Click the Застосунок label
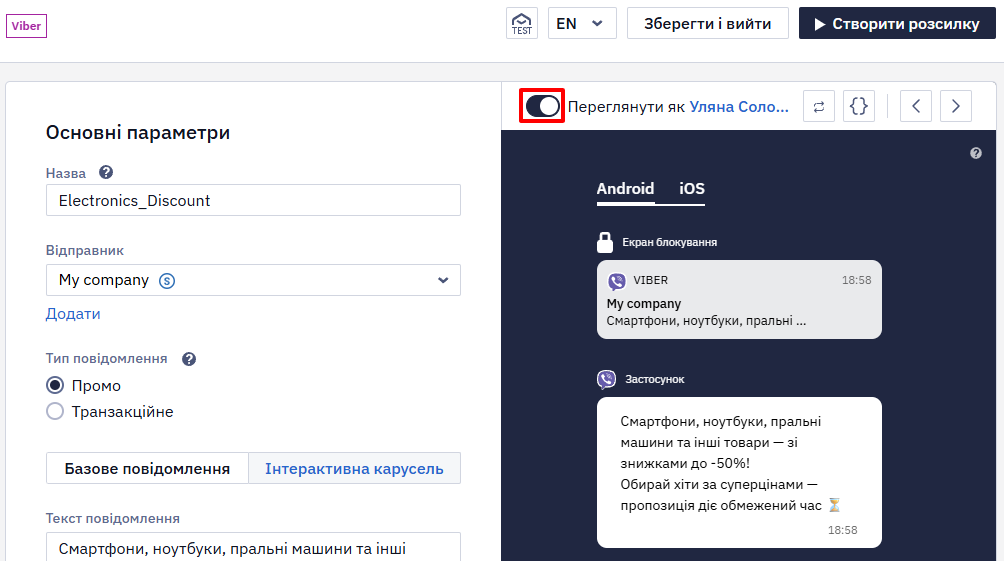This screenshot has height=561, width=1004. click(654, 379)
